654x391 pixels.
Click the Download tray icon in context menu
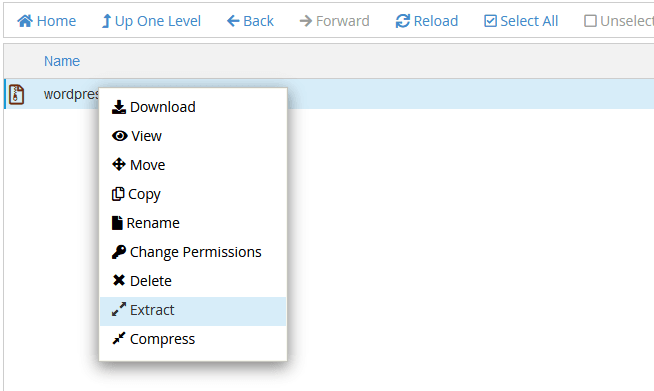[x=119, y=107]
